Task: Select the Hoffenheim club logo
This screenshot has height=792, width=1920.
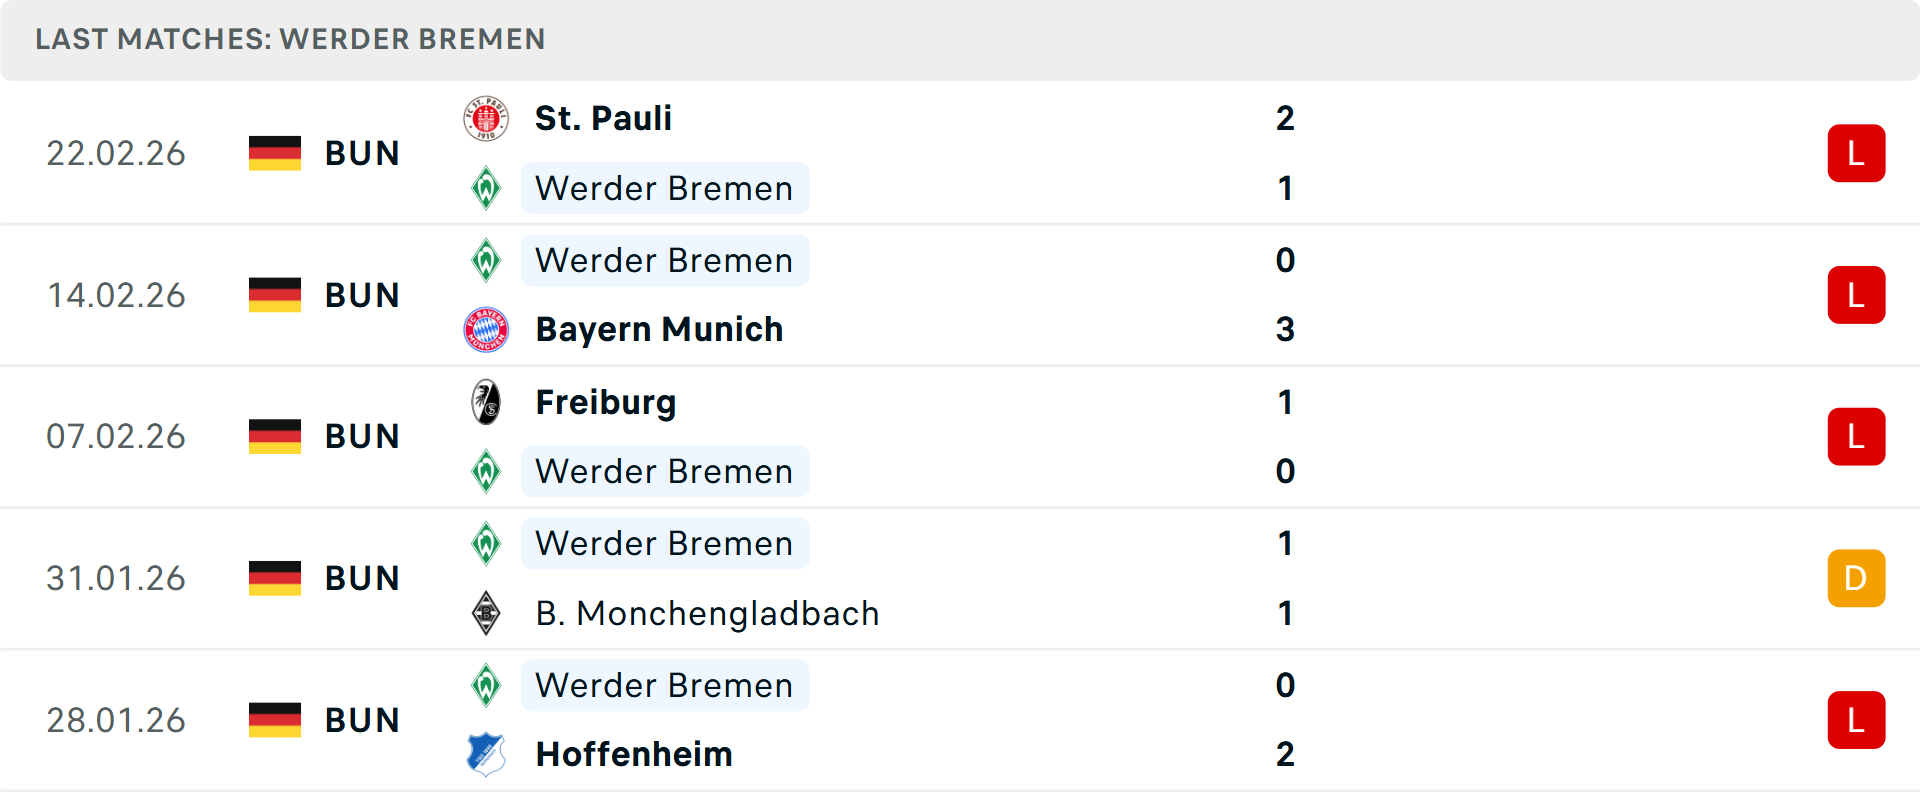Action: pyautogui.click(x=486, y=755)
